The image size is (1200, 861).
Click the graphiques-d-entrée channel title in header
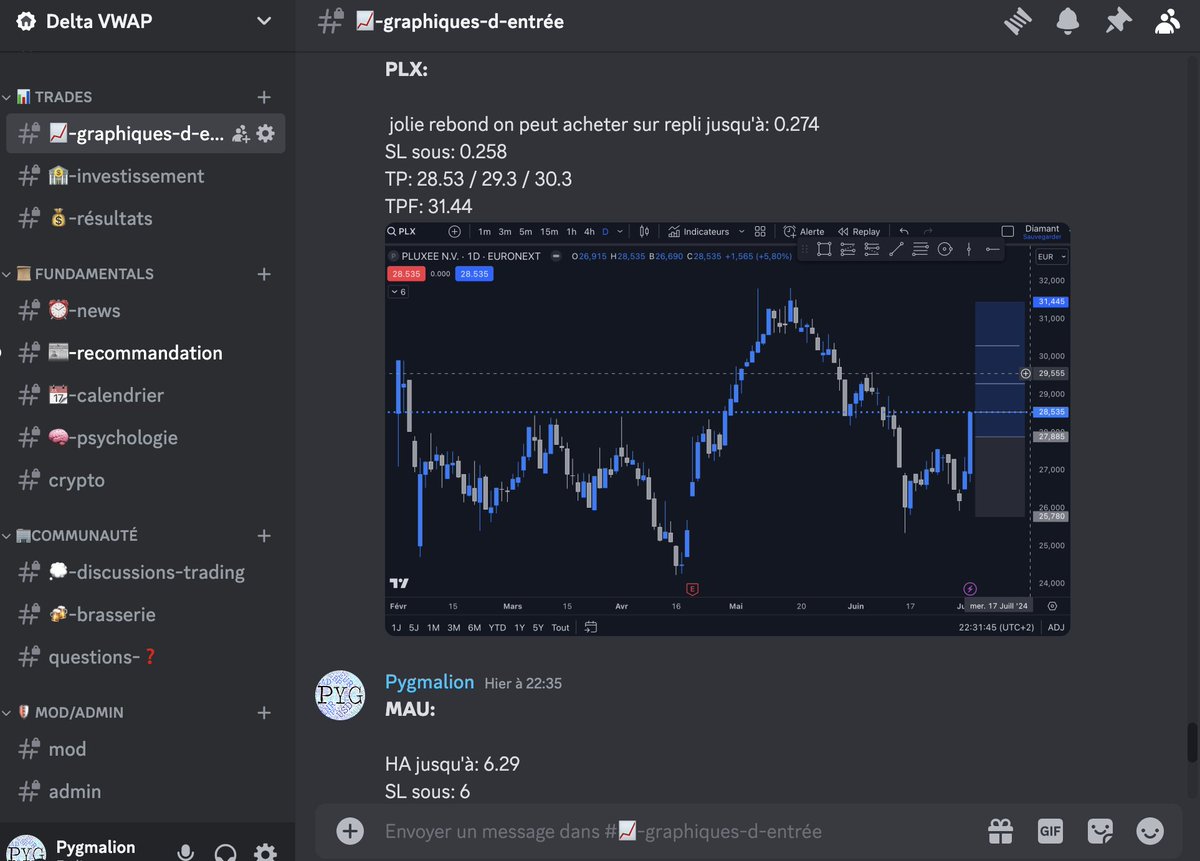point(460,21)
